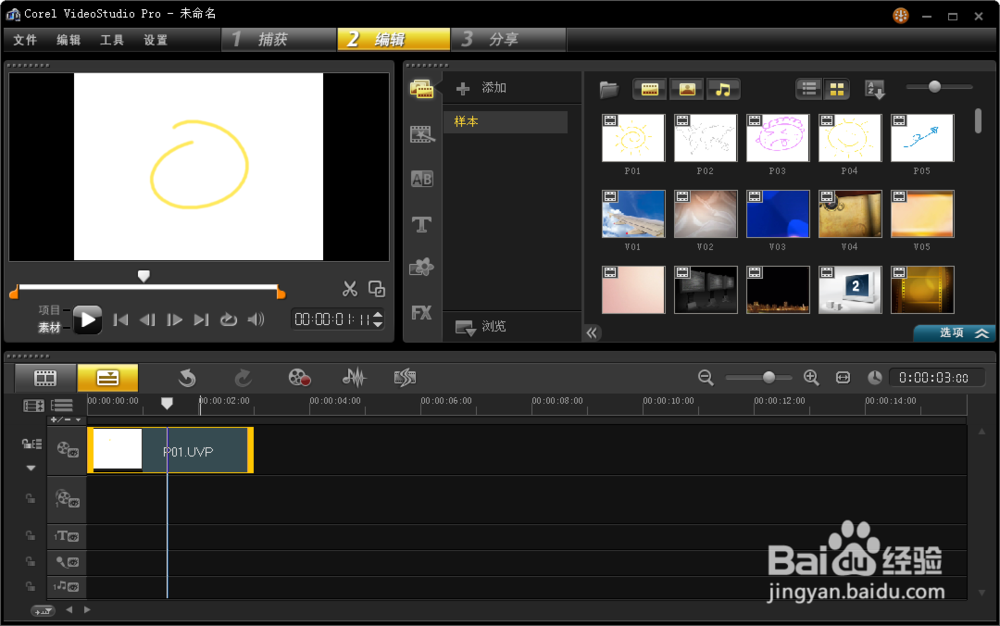Zoom out the timeline

coord(705,377)
